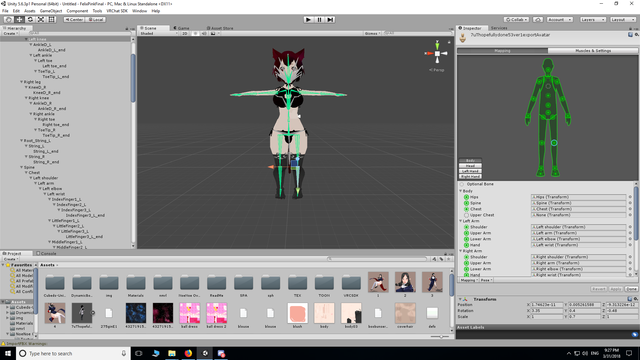Show Head bone mapping view
Viewport: 640px width, 360px height.
click(470, 166)
